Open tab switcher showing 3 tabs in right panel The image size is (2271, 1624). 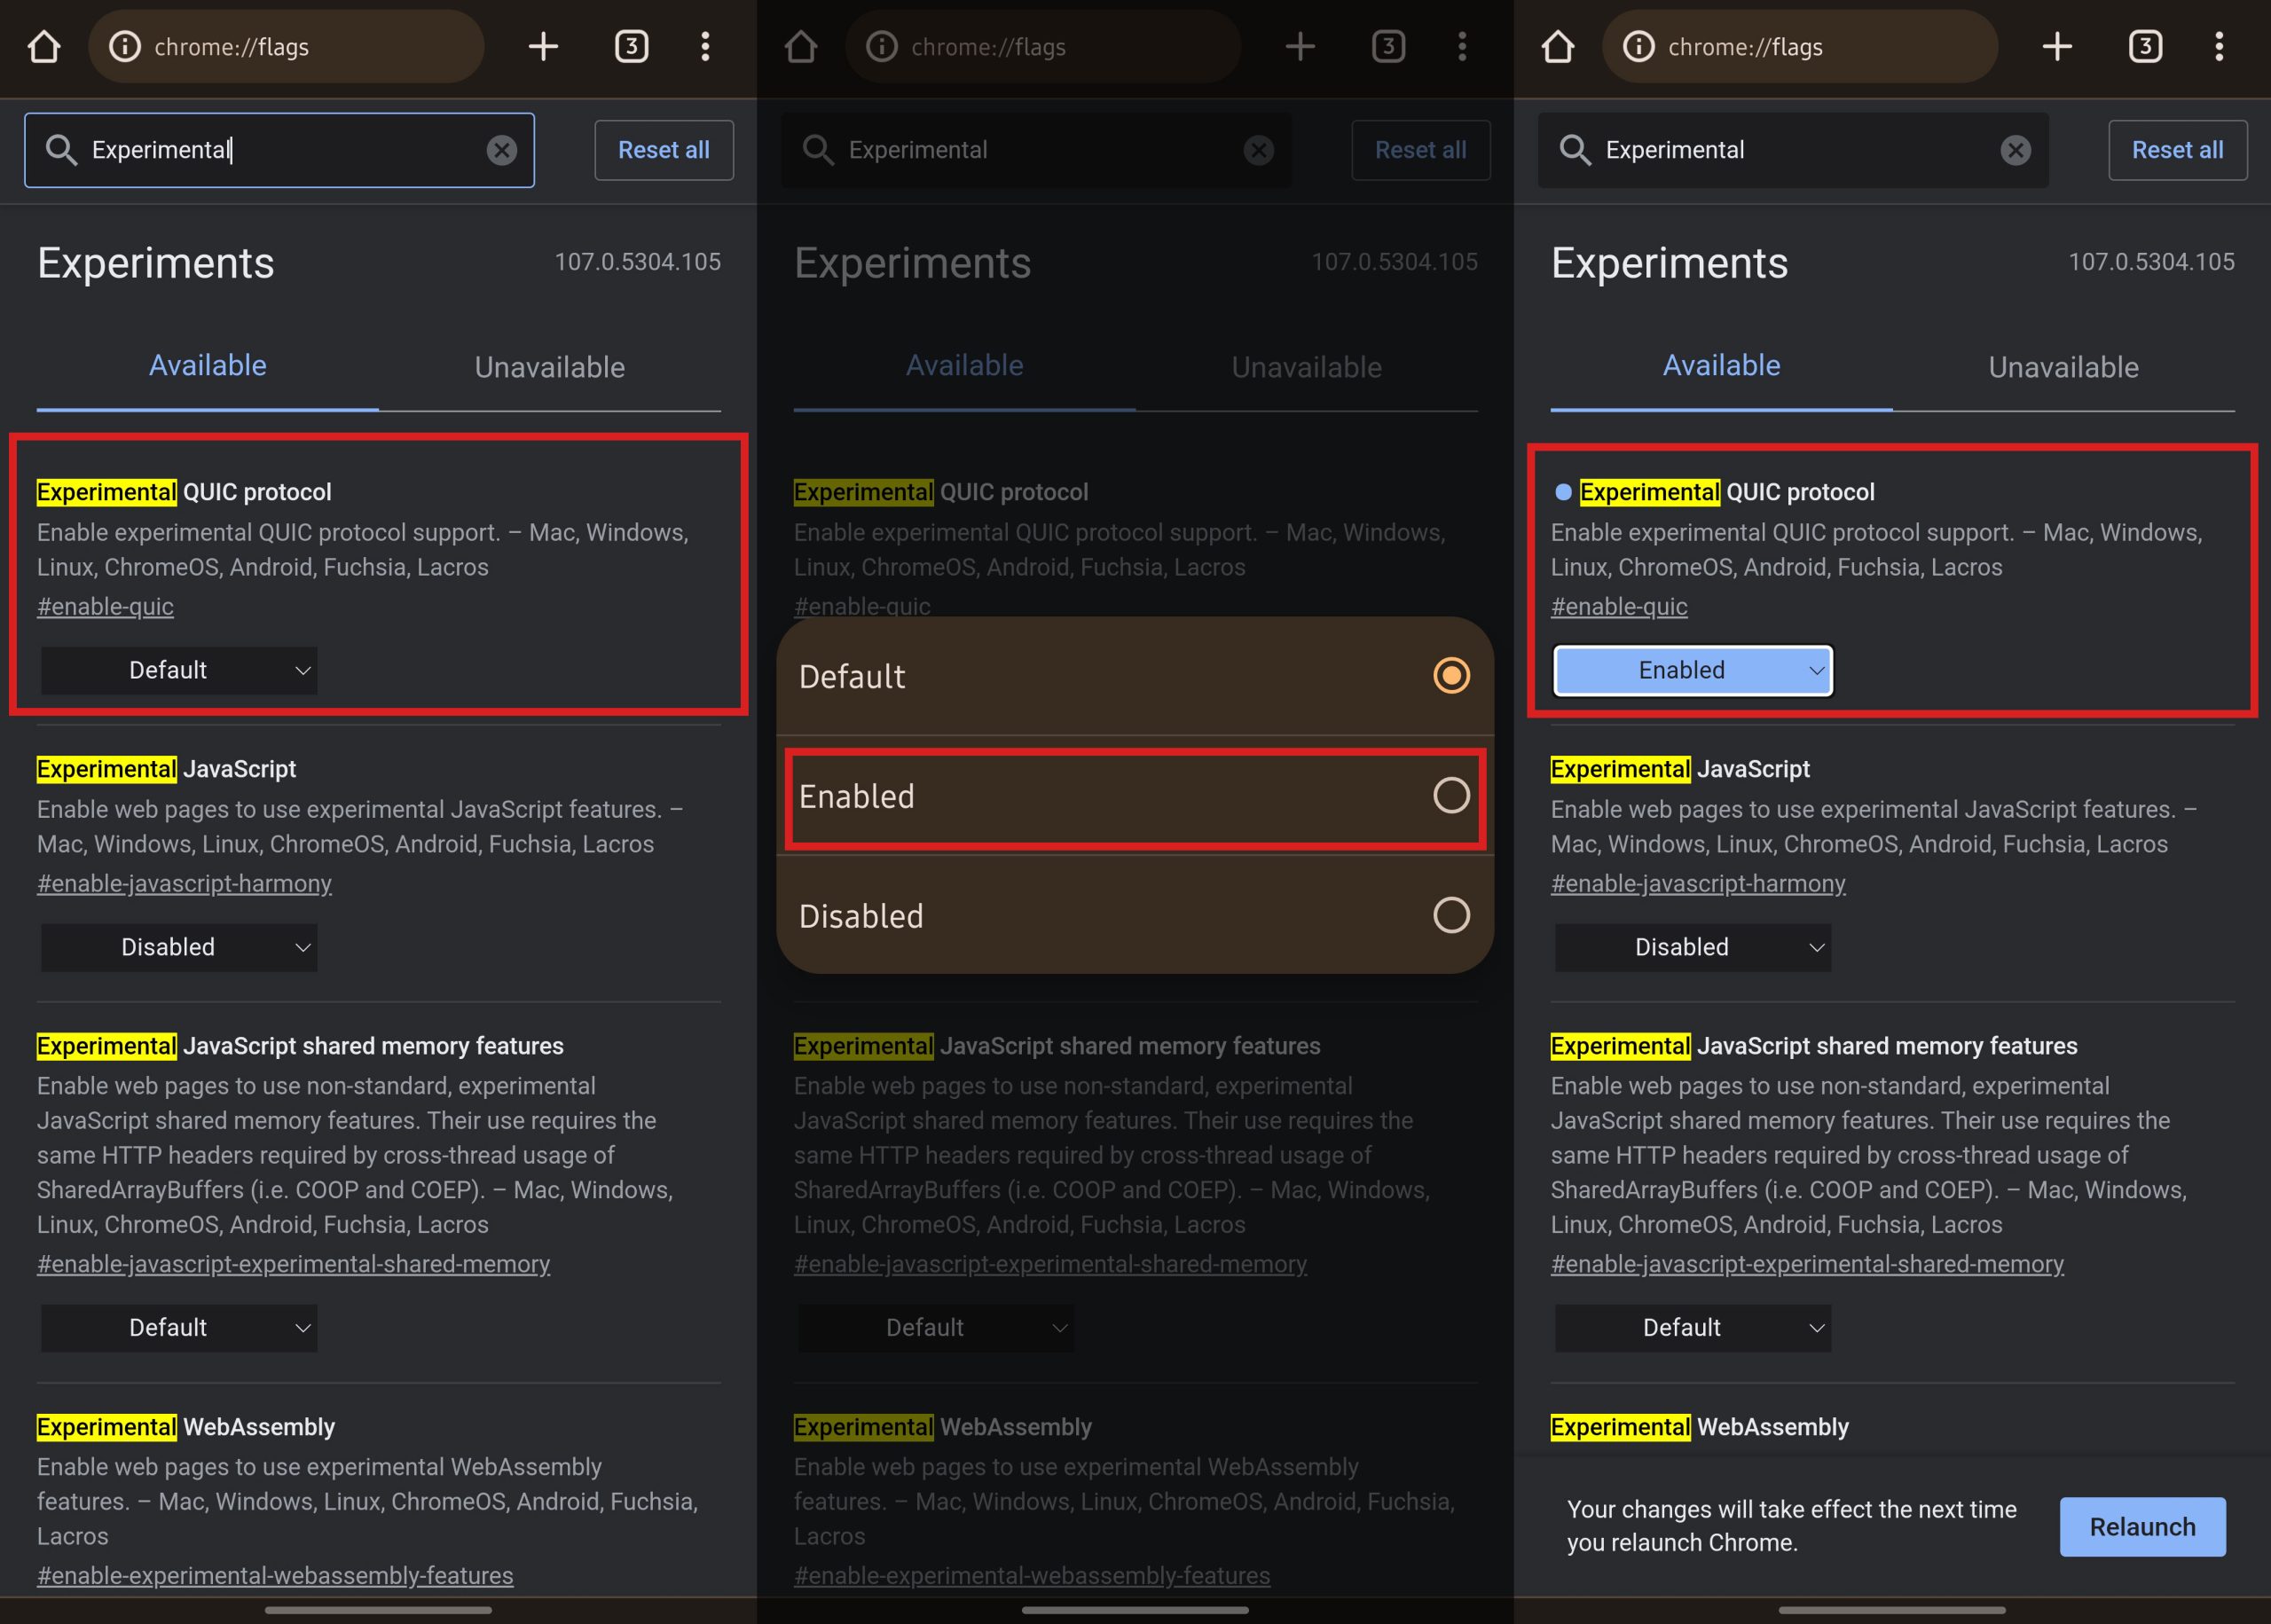[x=2145, y=46]
